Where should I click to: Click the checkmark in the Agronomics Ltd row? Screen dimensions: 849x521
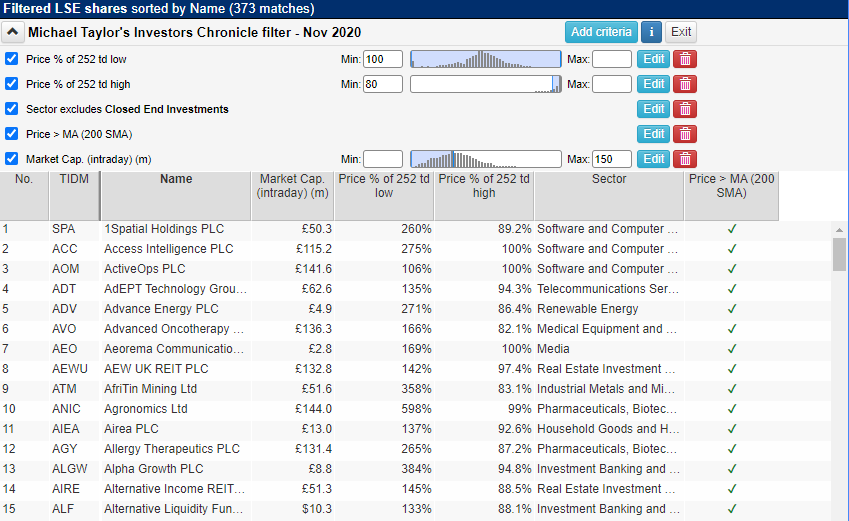[x=732, y=409]
